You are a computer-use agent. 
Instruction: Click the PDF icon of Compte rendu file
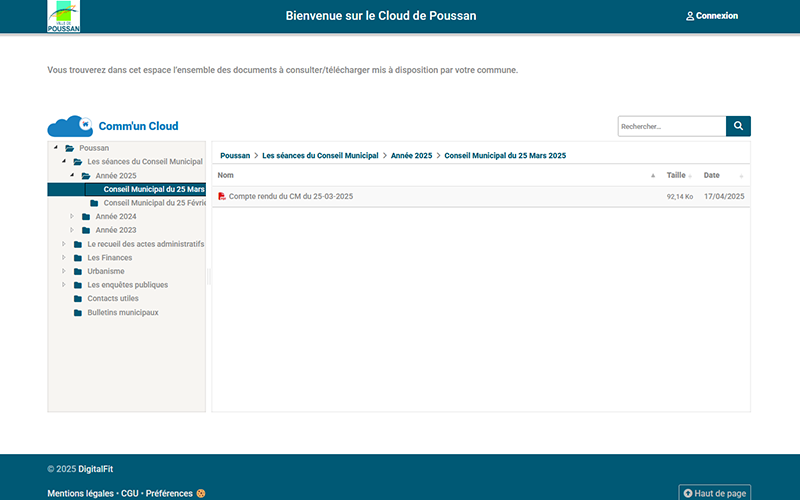click(221, 196)
